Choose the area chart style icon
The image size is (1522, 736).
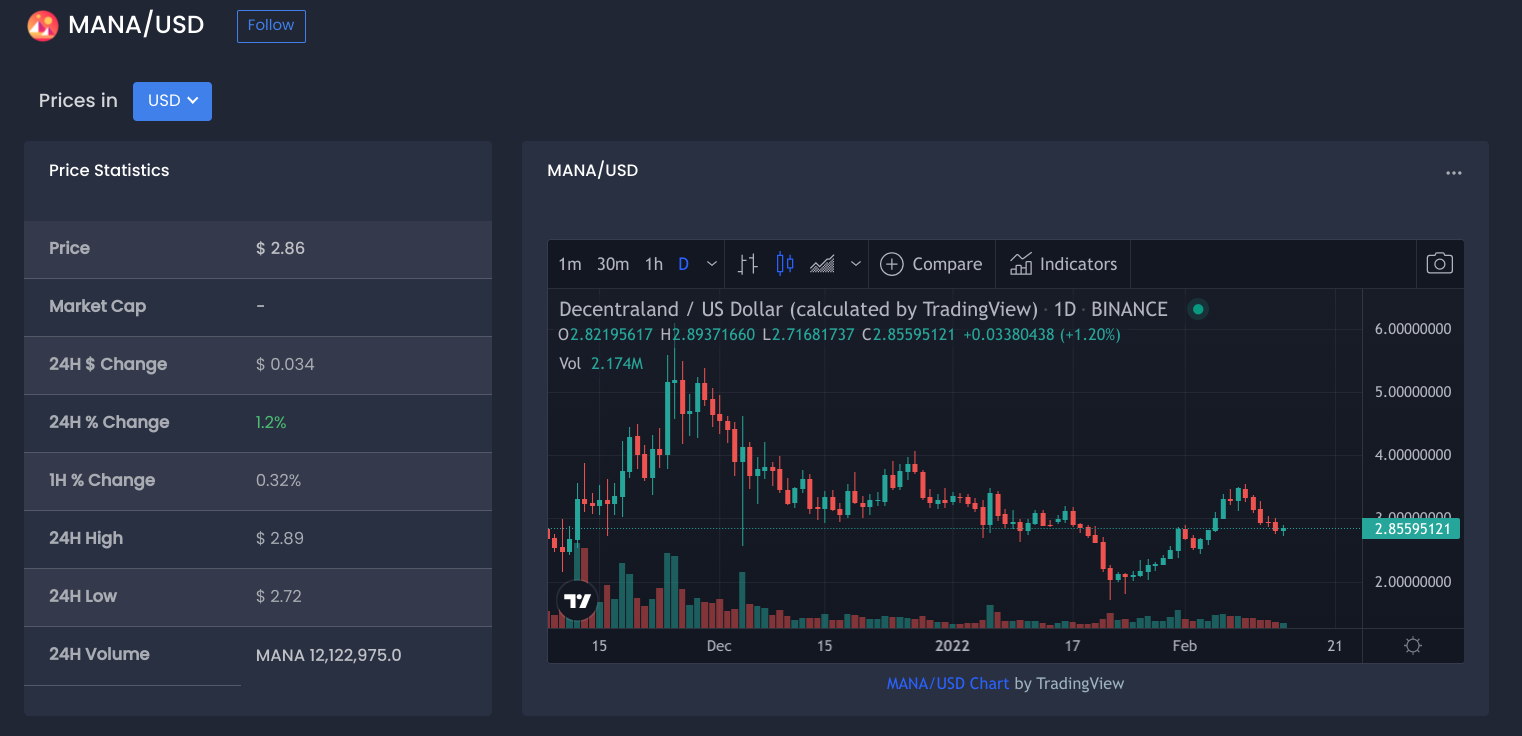click(x=822, y=264)
